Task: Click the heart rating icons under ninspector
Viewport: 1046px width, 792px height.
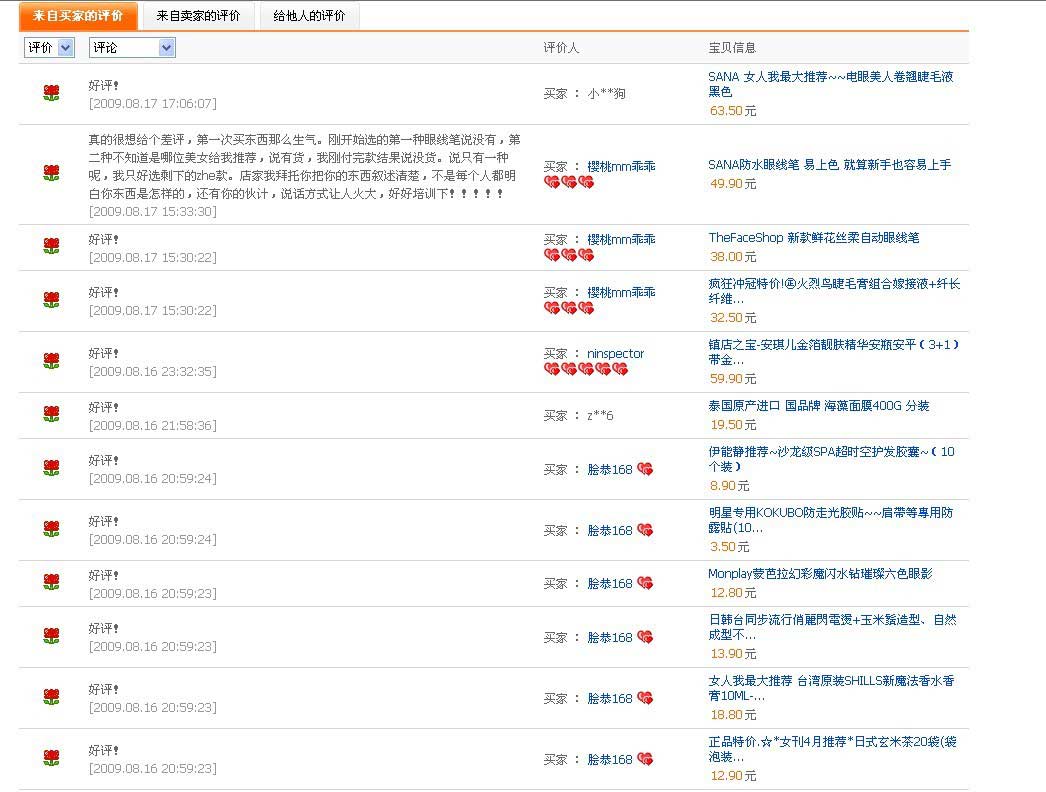Action: (x=586, y=369)
